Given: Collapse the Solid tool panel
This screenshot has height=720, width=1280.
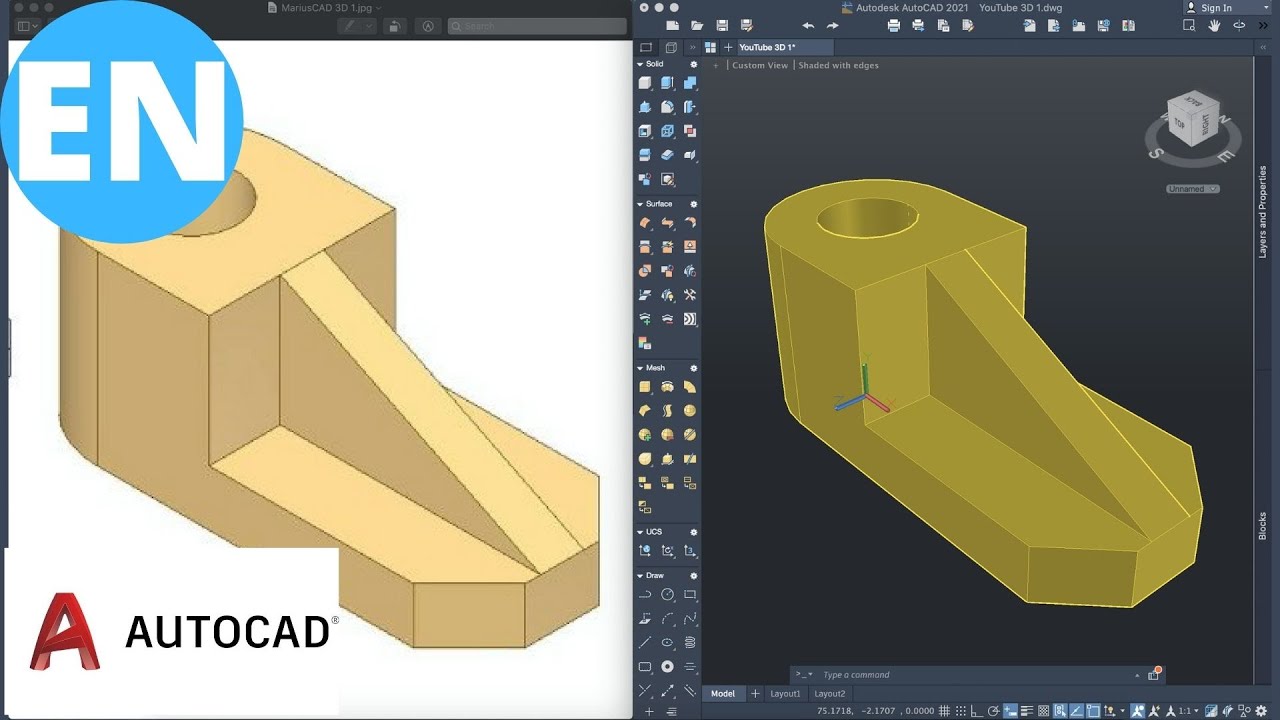Looking at the screenshot, I should tap(640, 64).
